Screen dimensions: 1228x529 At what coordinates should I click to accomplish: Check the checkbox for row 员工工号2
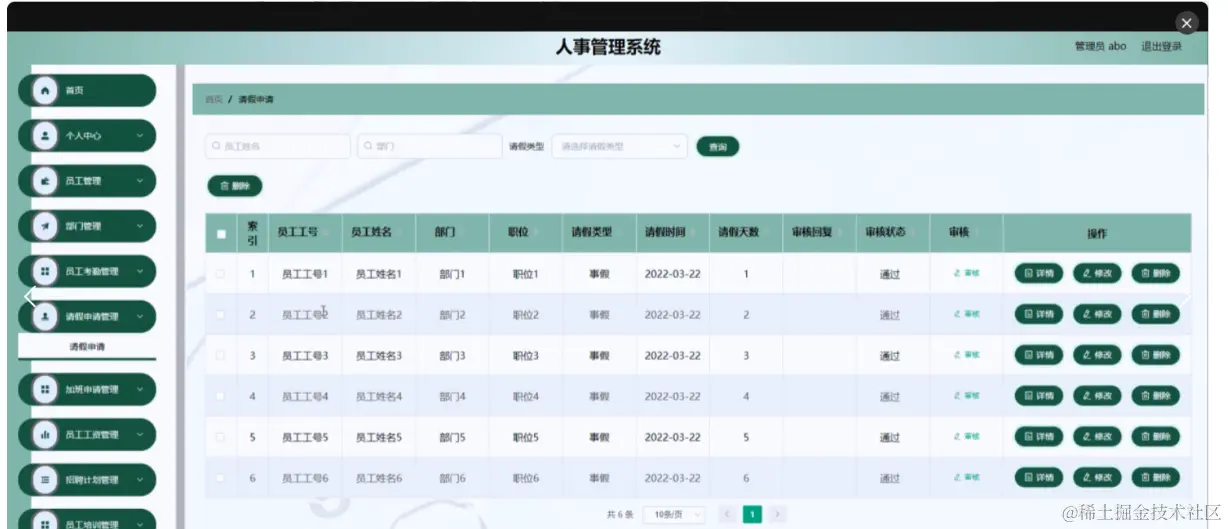pos(221,314)
